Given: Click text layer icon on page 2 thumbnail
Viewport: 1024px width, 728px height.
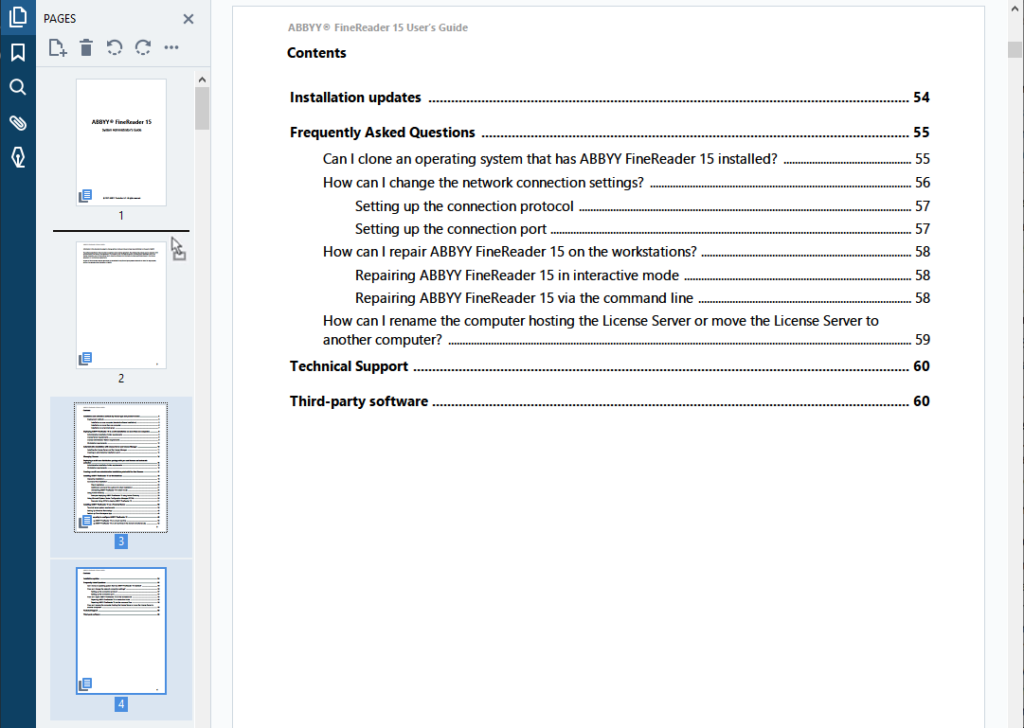Looking at the screenshot, I should tap(85, 358).
